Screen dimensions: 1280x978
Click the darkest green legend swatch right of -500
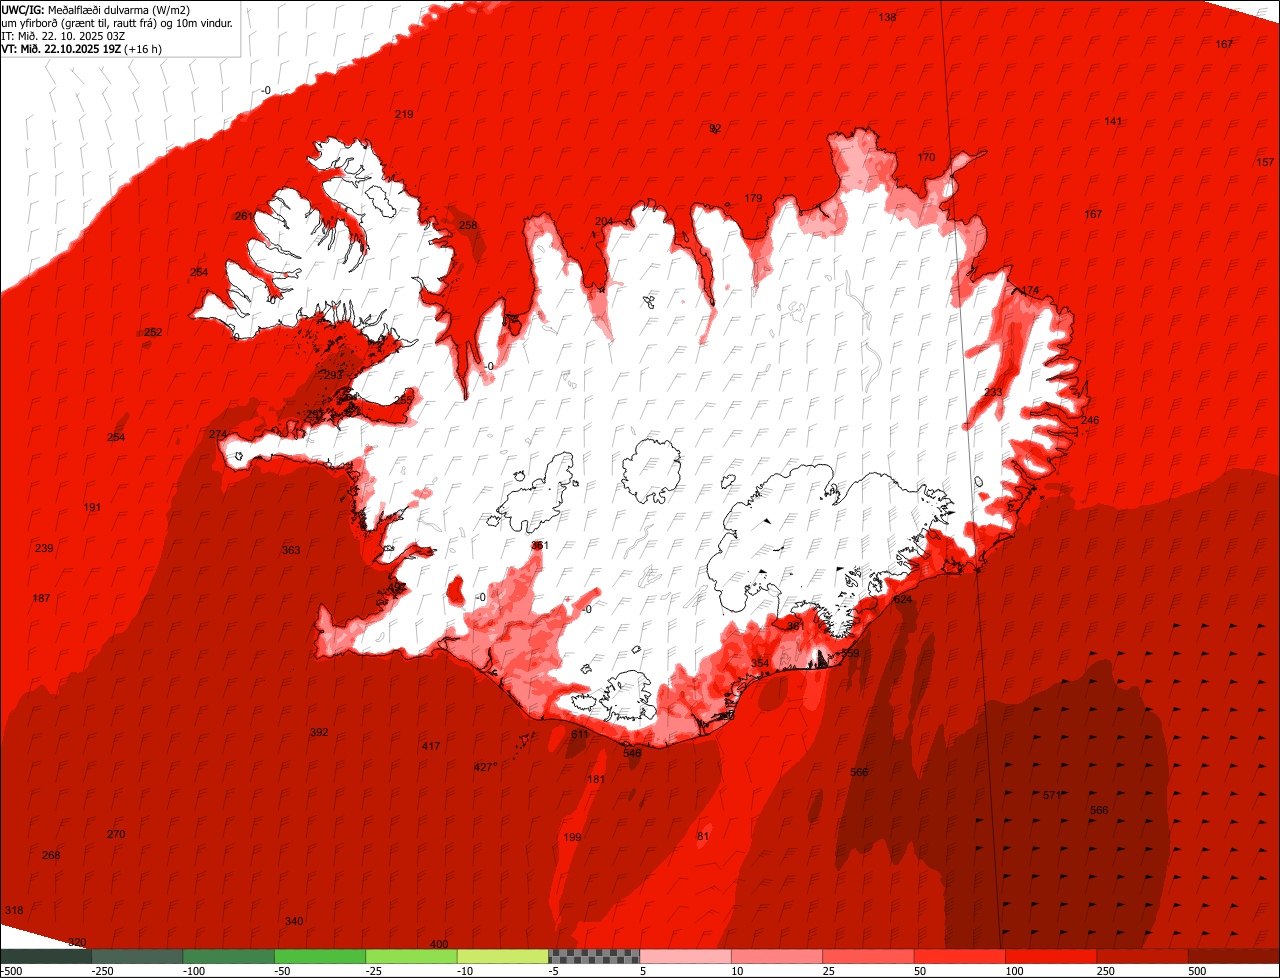pos(46,956)
